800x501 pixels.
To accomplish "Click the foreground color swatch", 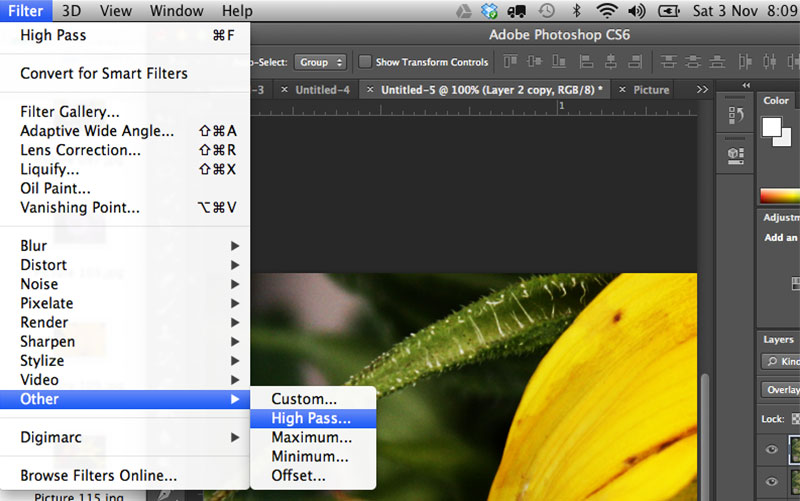I will pyautogui.click(x=771, y=126).
